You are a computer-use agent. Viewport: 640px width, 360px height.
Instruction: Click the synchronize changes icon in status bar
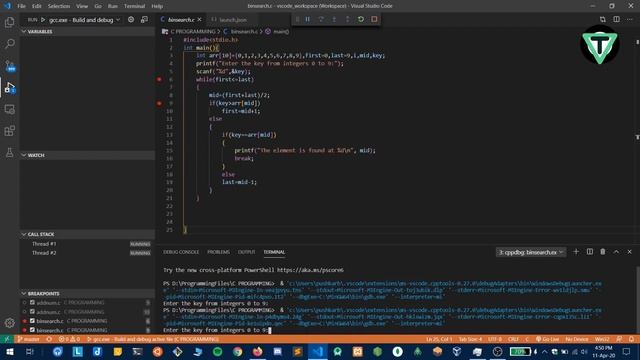(49, 339)
